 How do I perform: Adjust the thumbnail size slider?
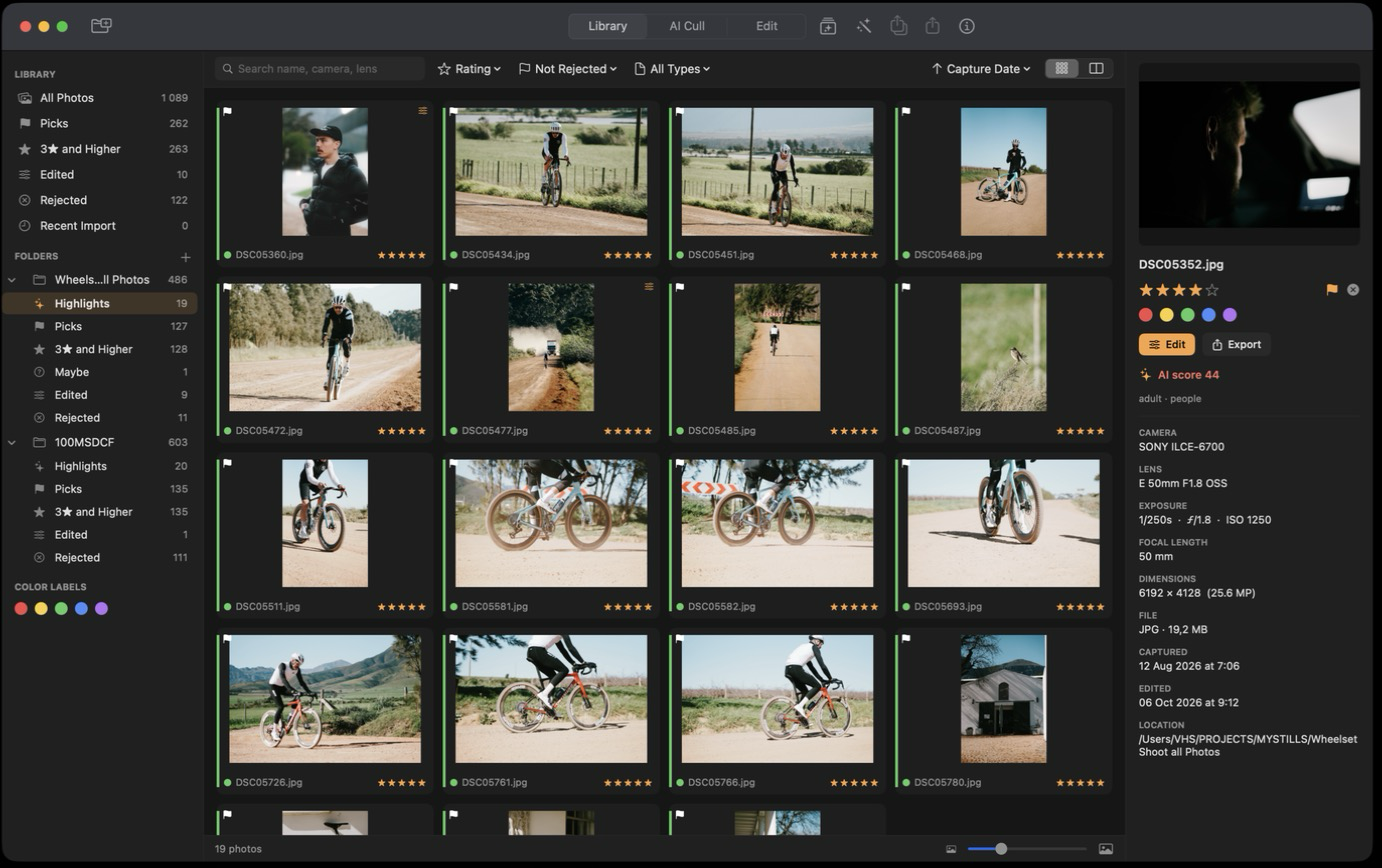point(1027,849)
